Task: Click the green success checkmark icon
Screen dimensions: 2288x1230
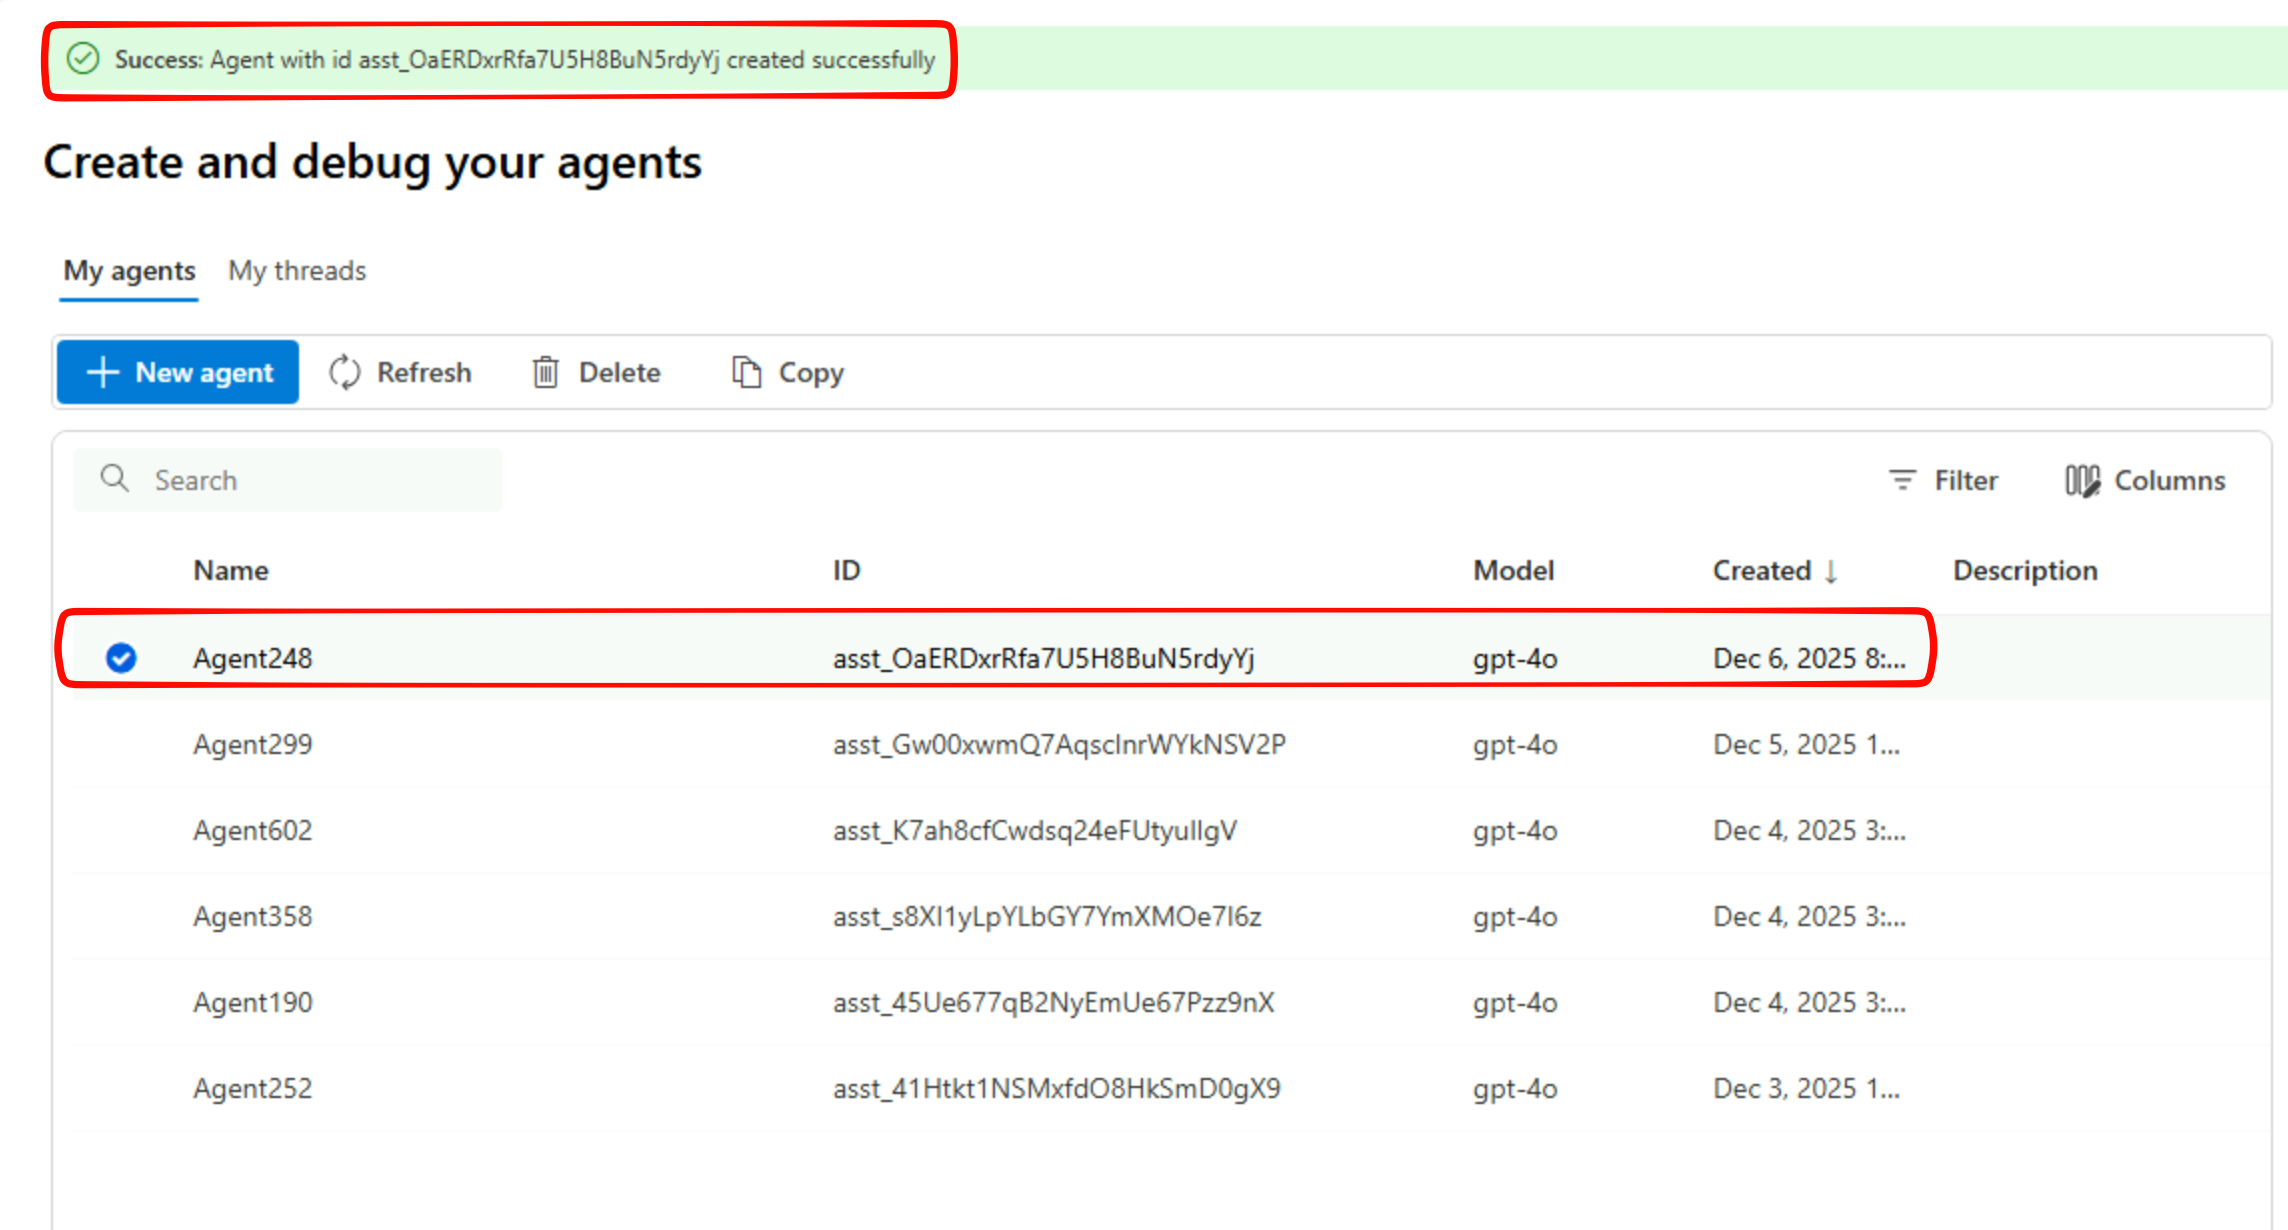Action: pyautogui.click(x=83, y=59)
